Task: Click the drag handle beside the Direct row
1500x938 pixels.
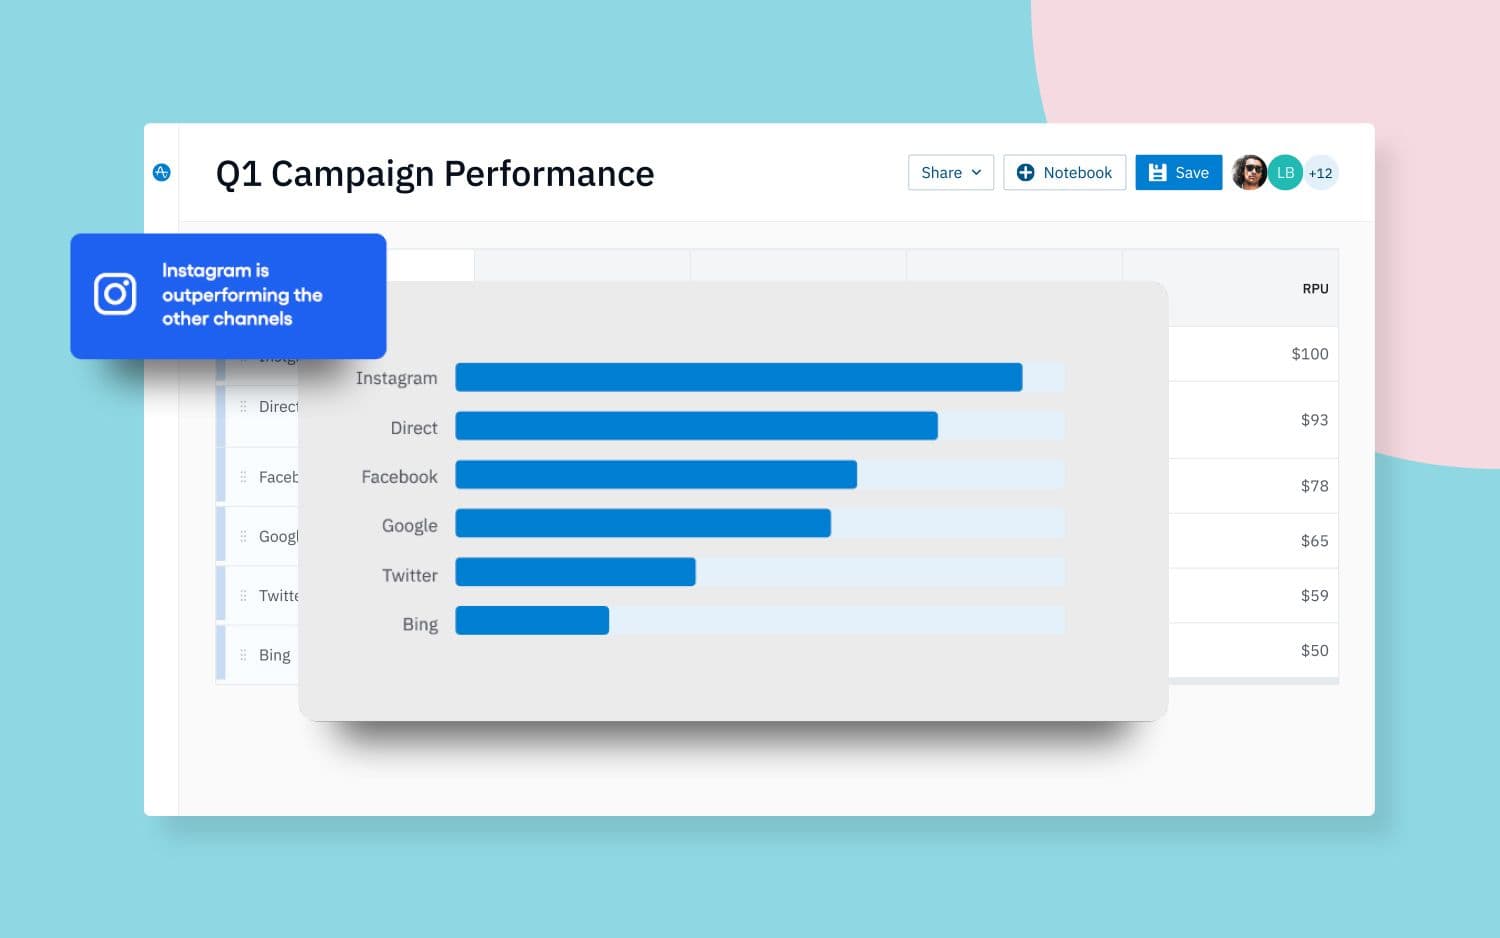Action: click(245, 406)
